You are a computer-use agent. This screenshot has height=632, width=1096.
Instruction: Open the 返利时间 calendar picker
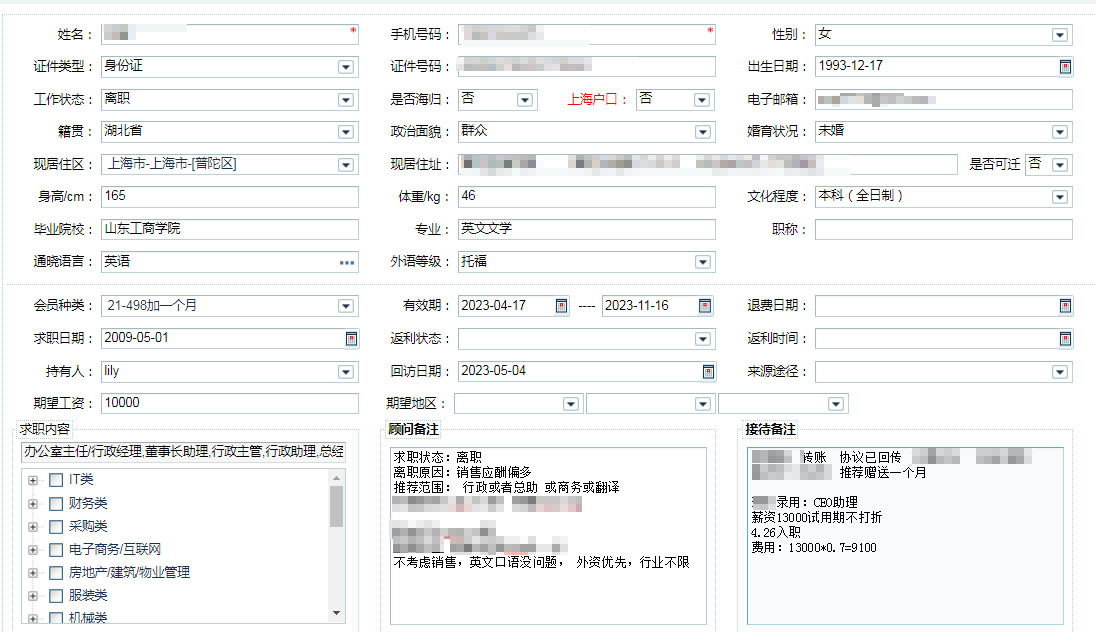(1065, 338)
